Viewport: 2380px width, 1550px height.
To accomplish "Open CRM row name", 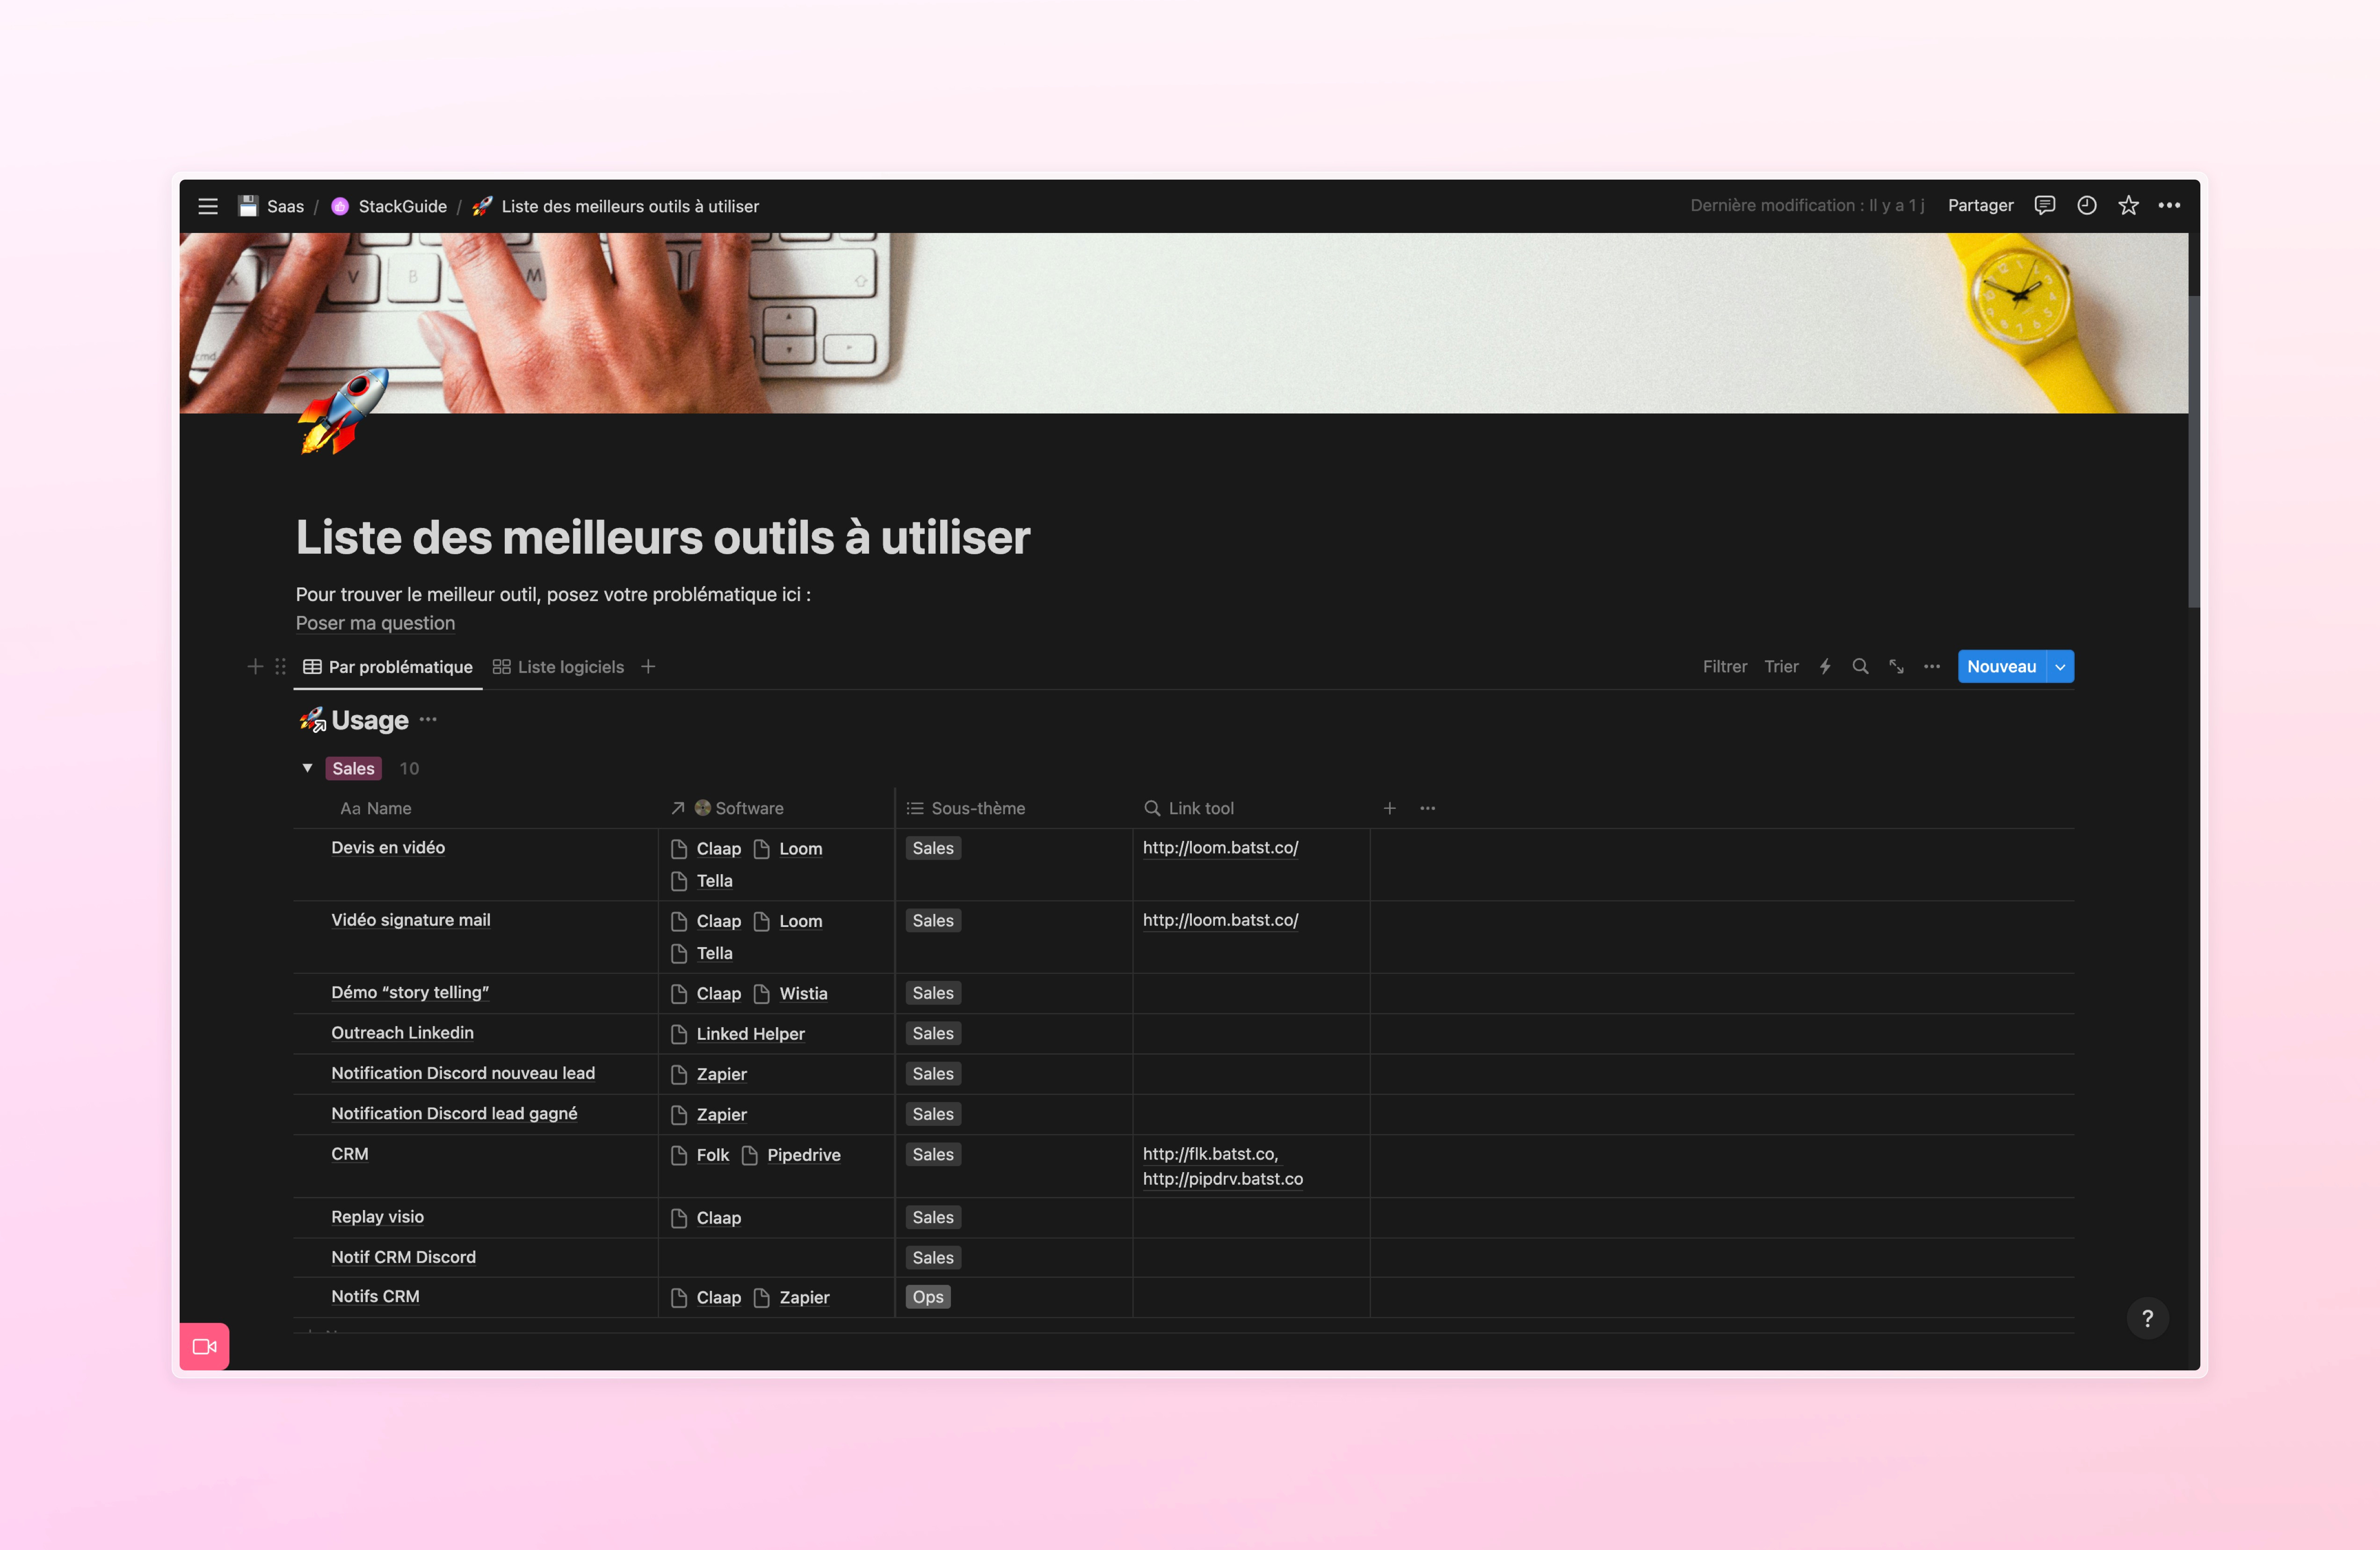I will point(350,1153).
